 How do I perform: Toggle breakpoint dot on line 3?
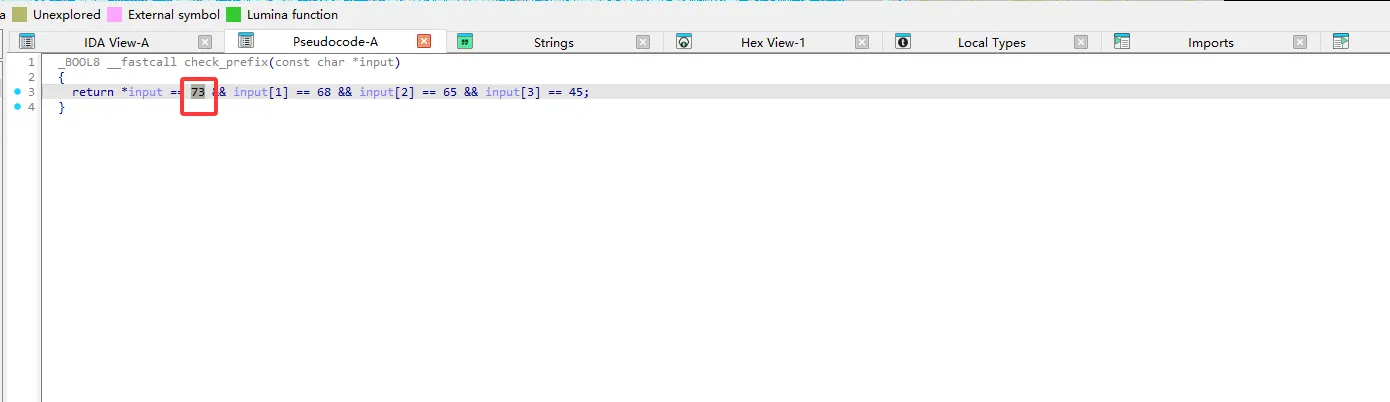(x=18, y=92)
